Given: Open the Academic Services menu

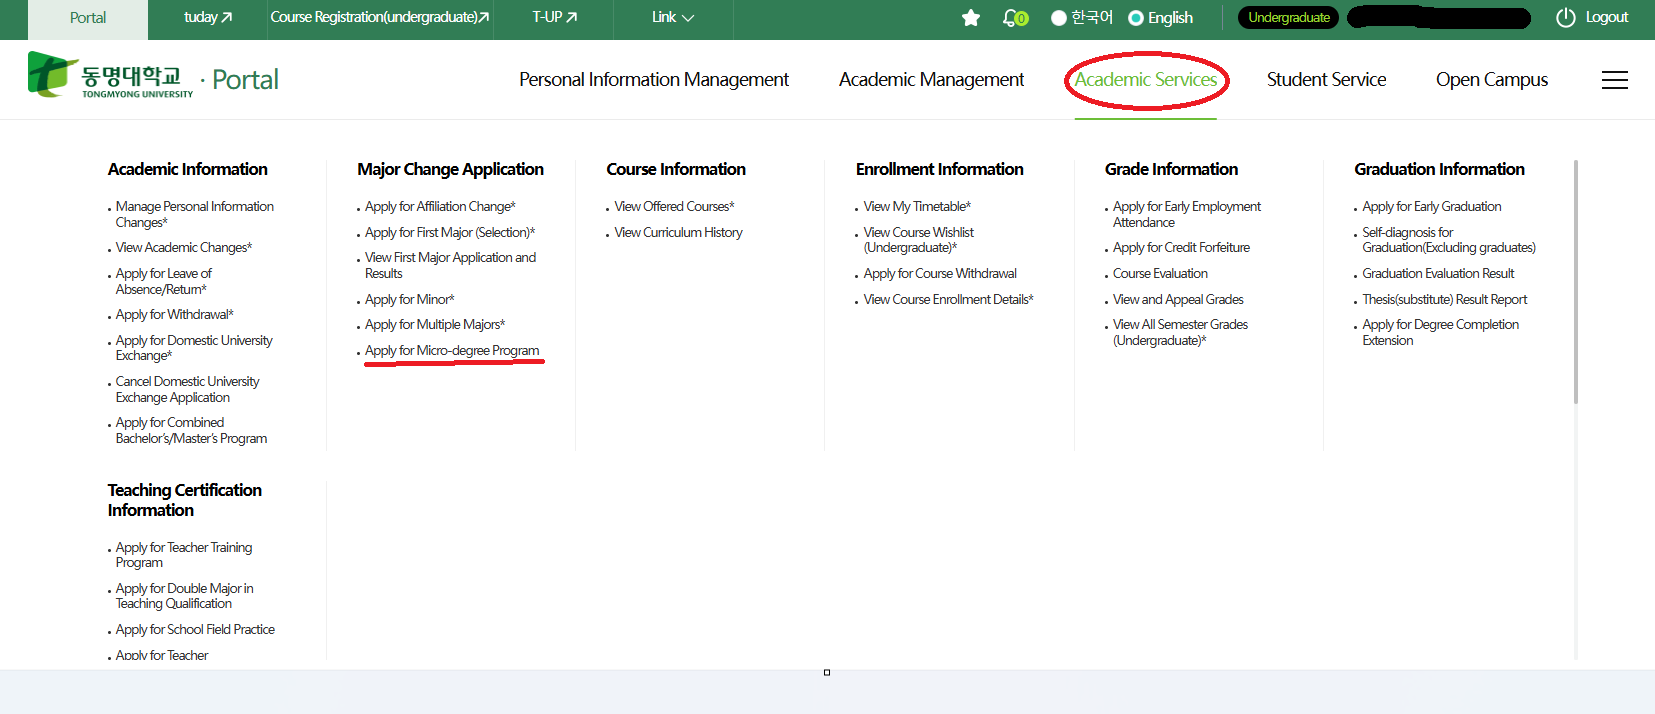Looking at the screenshot, I should point(1146,80).
